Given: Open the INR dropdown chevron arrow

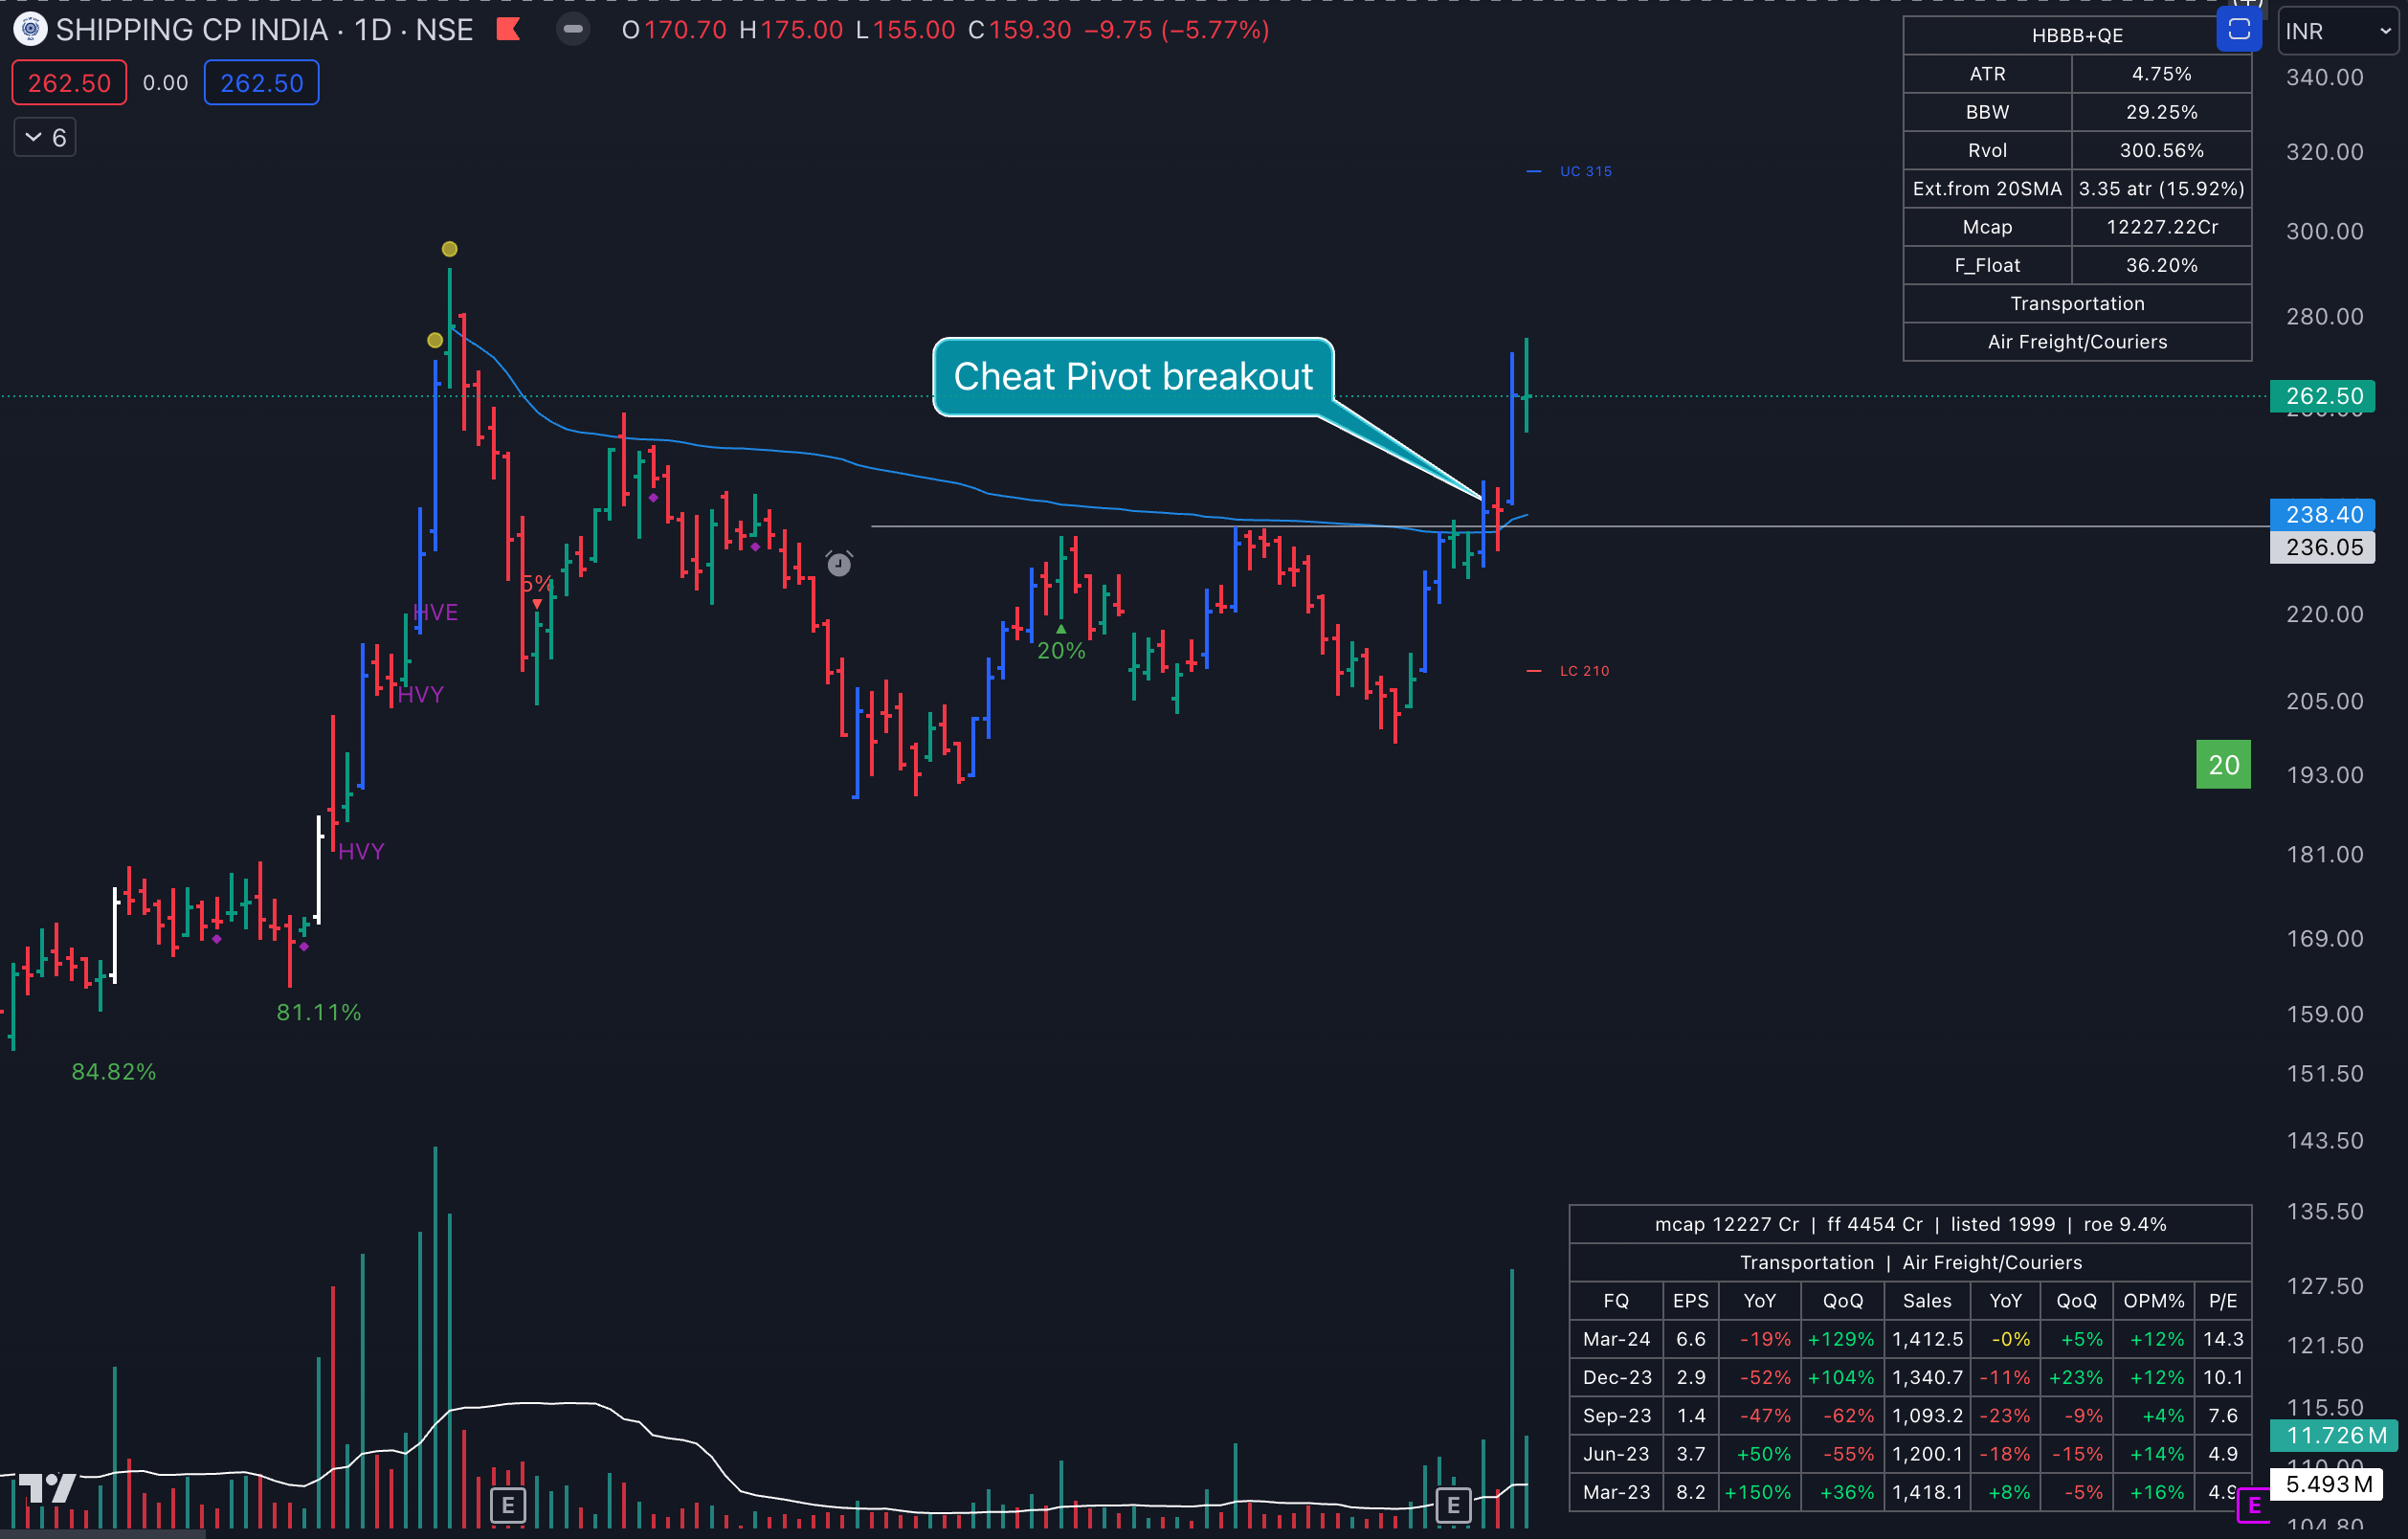Looking at the screenshot, I should click(2383, 31).
